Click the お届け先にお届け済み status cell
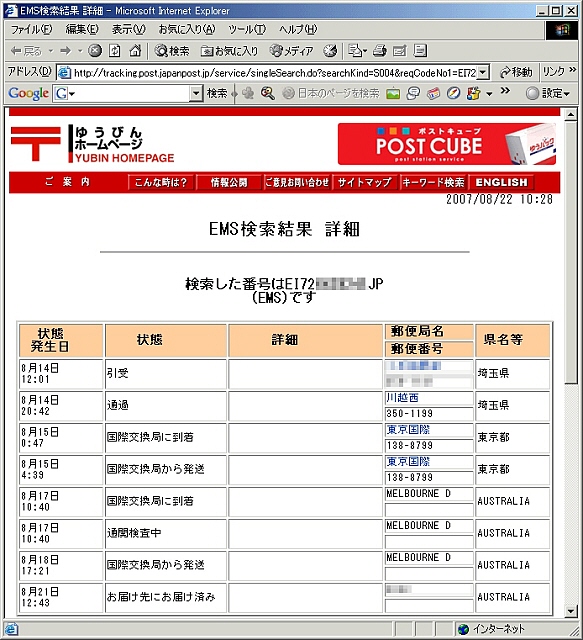This screenshot has height=640, width=583. (166, 598)
